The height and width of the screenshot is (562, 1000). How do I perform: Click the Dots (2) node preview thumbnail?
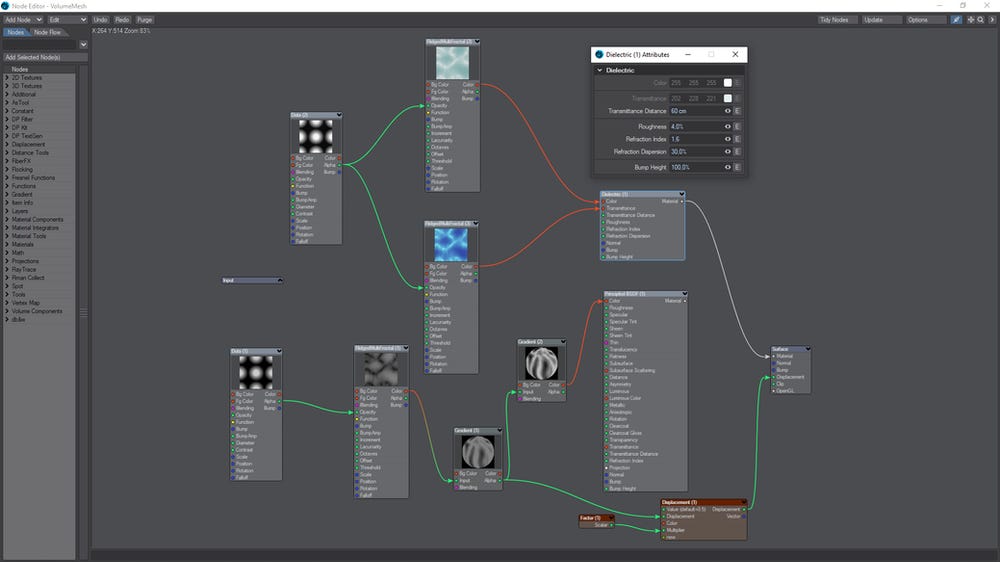tap(316, 136)
